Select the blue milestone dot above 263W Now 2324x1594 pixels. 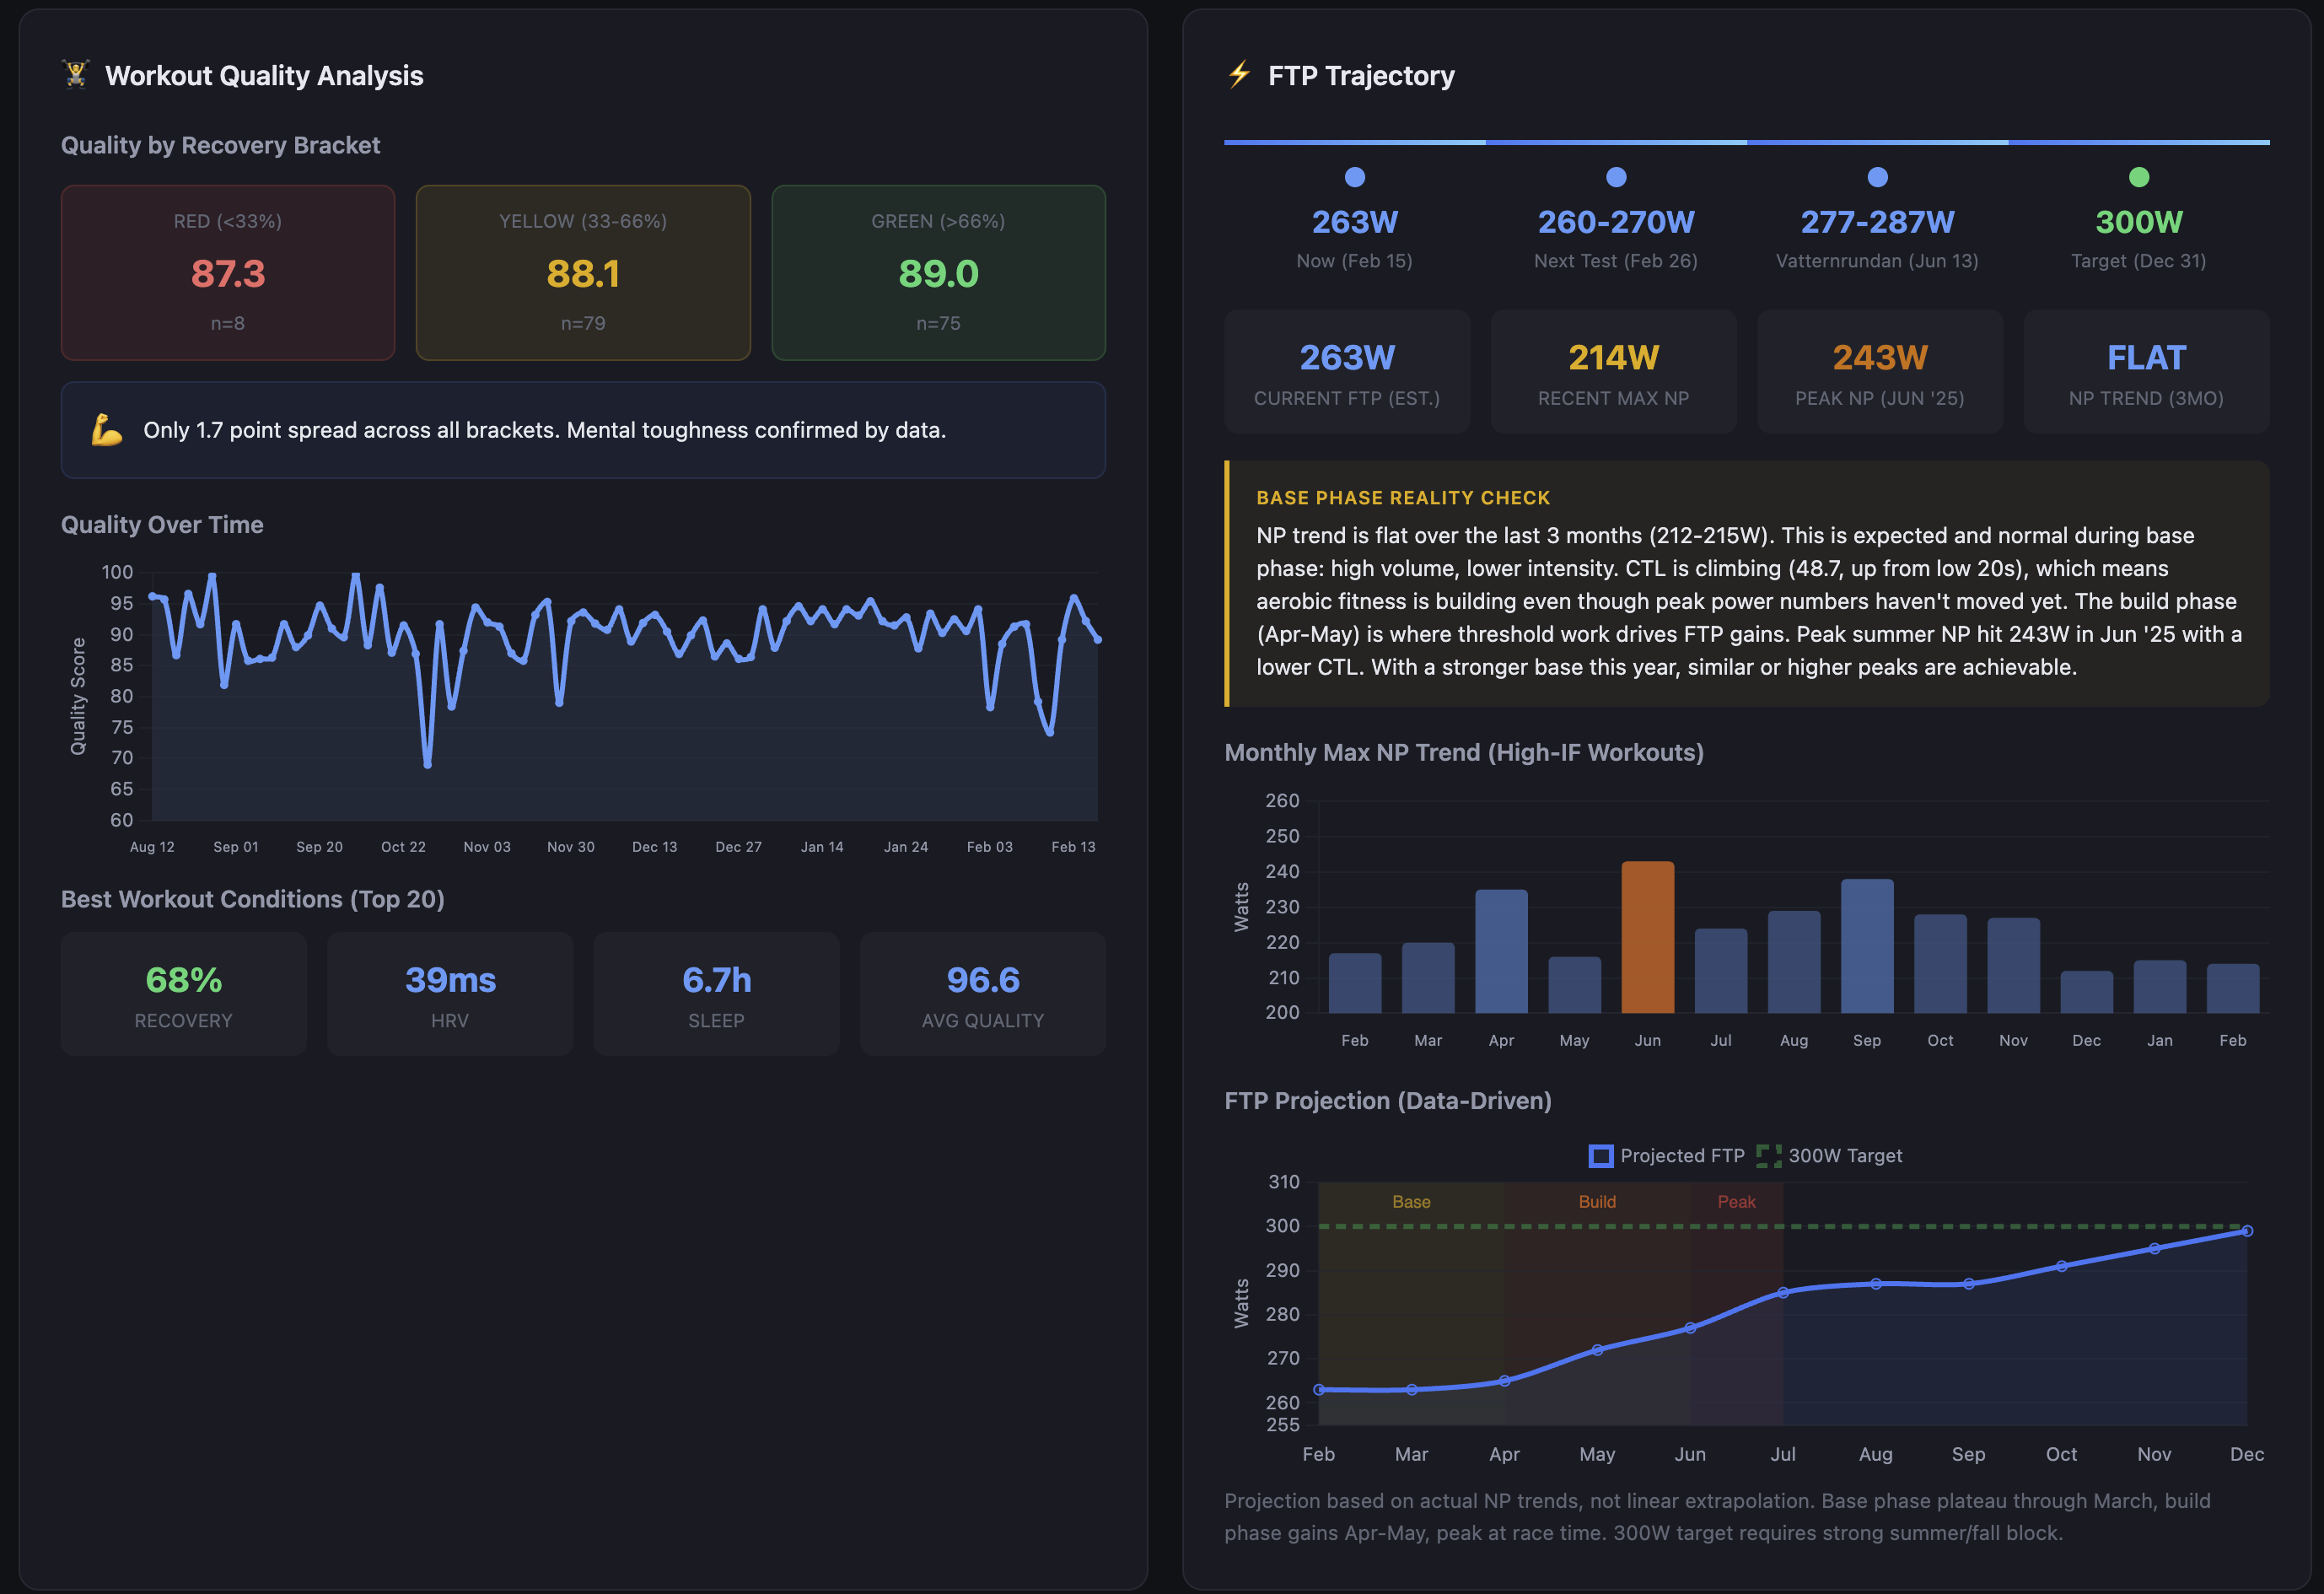click(1354, 176)
